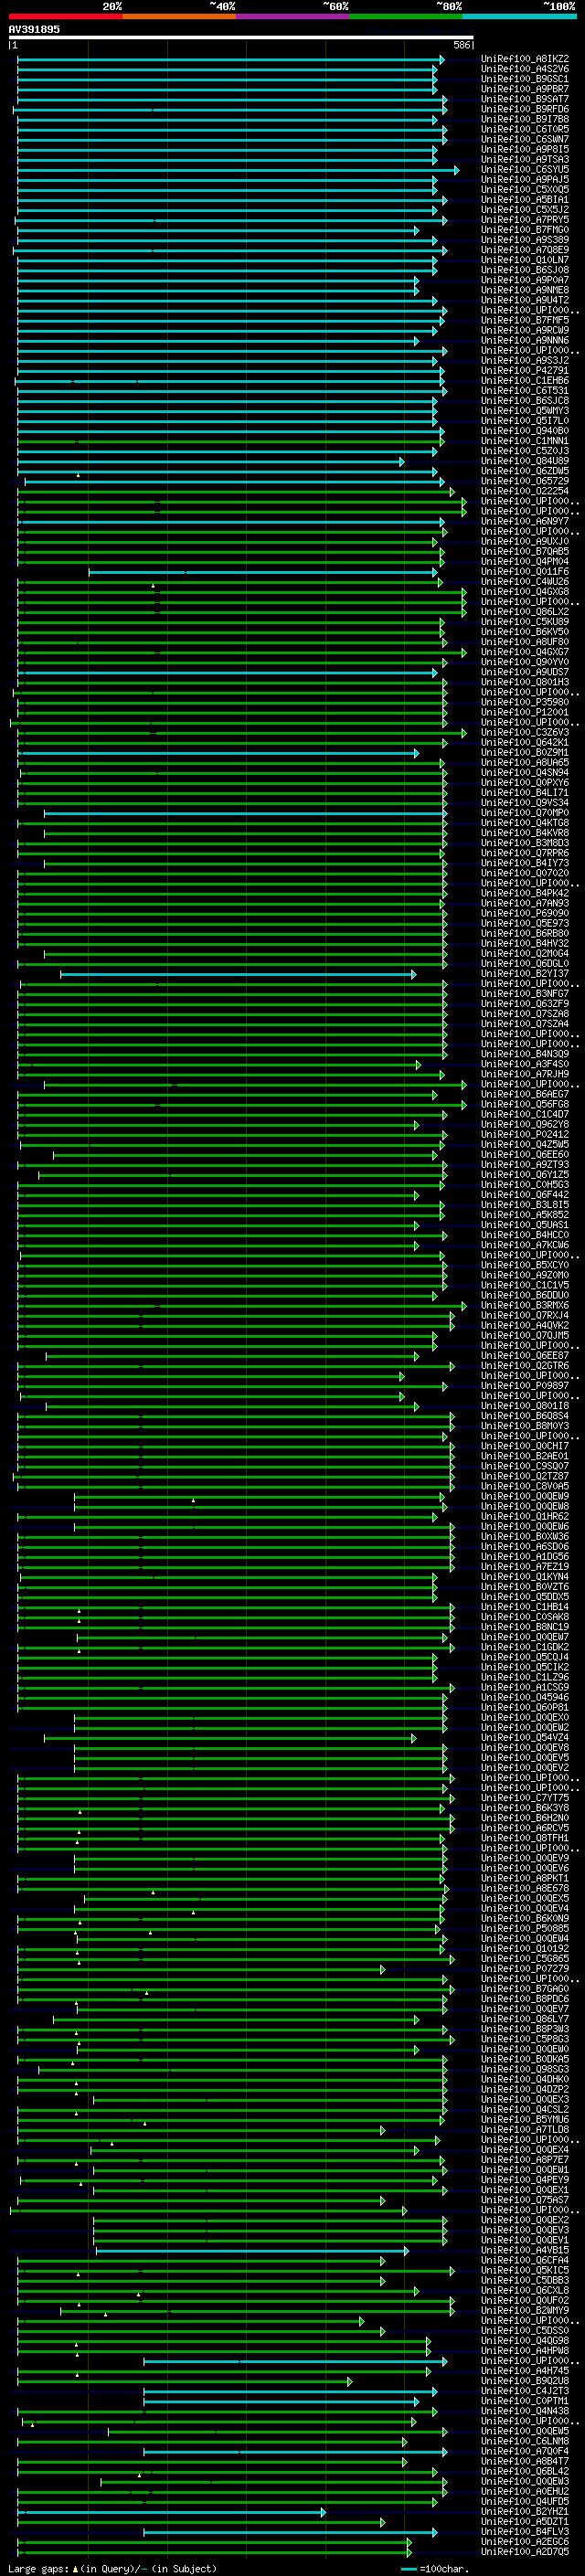Viewport: 585px width, 2576px height.
Task: Select hit label UniRef100_A9RCW9
Action: click(525, 330)
